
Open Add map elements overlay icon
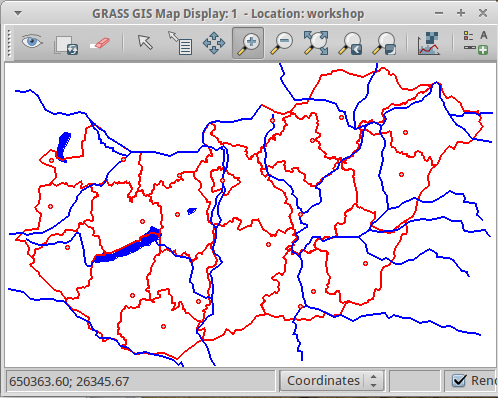point(476,43)
